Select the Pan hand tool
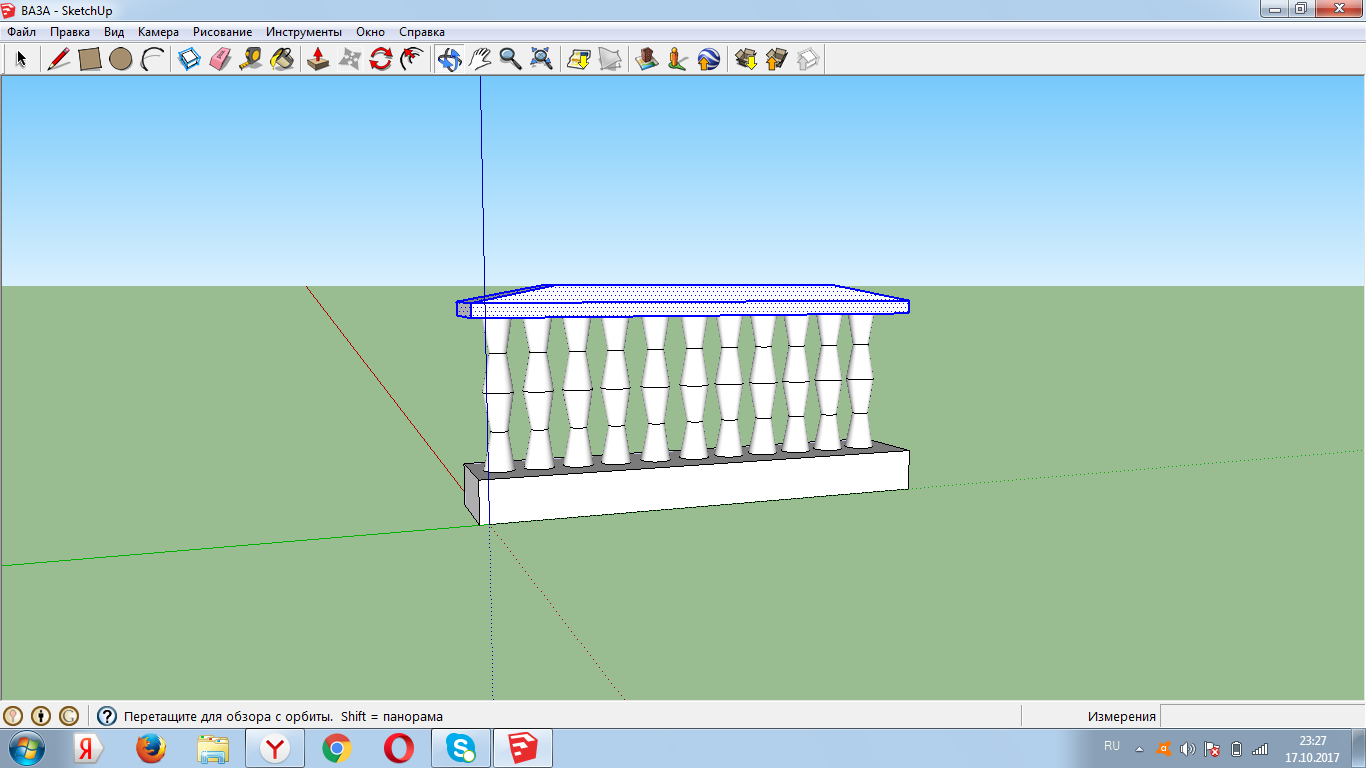The height and width of the screenshot is (768, 1366). click(480, 60)
